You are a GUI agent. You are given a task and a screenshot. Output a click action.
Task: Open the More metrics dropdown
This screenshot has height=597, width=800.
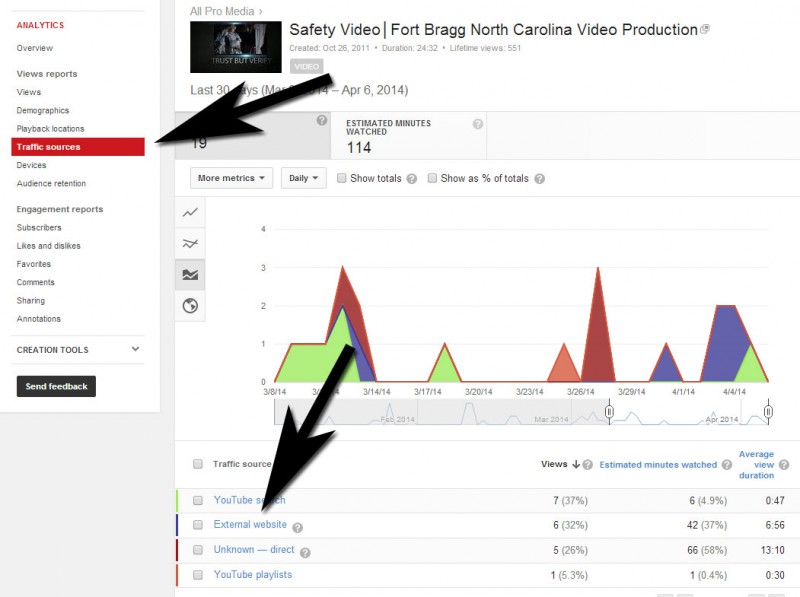tap(232, 178)
